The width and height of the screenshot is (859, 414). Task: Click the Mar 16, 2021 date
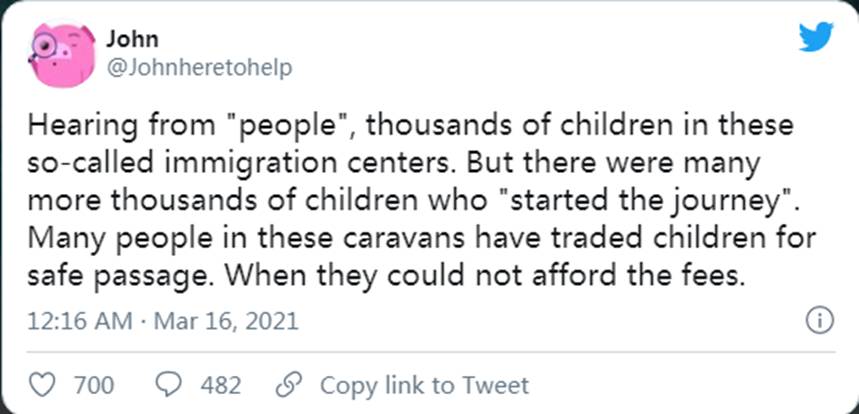point(228,323)
